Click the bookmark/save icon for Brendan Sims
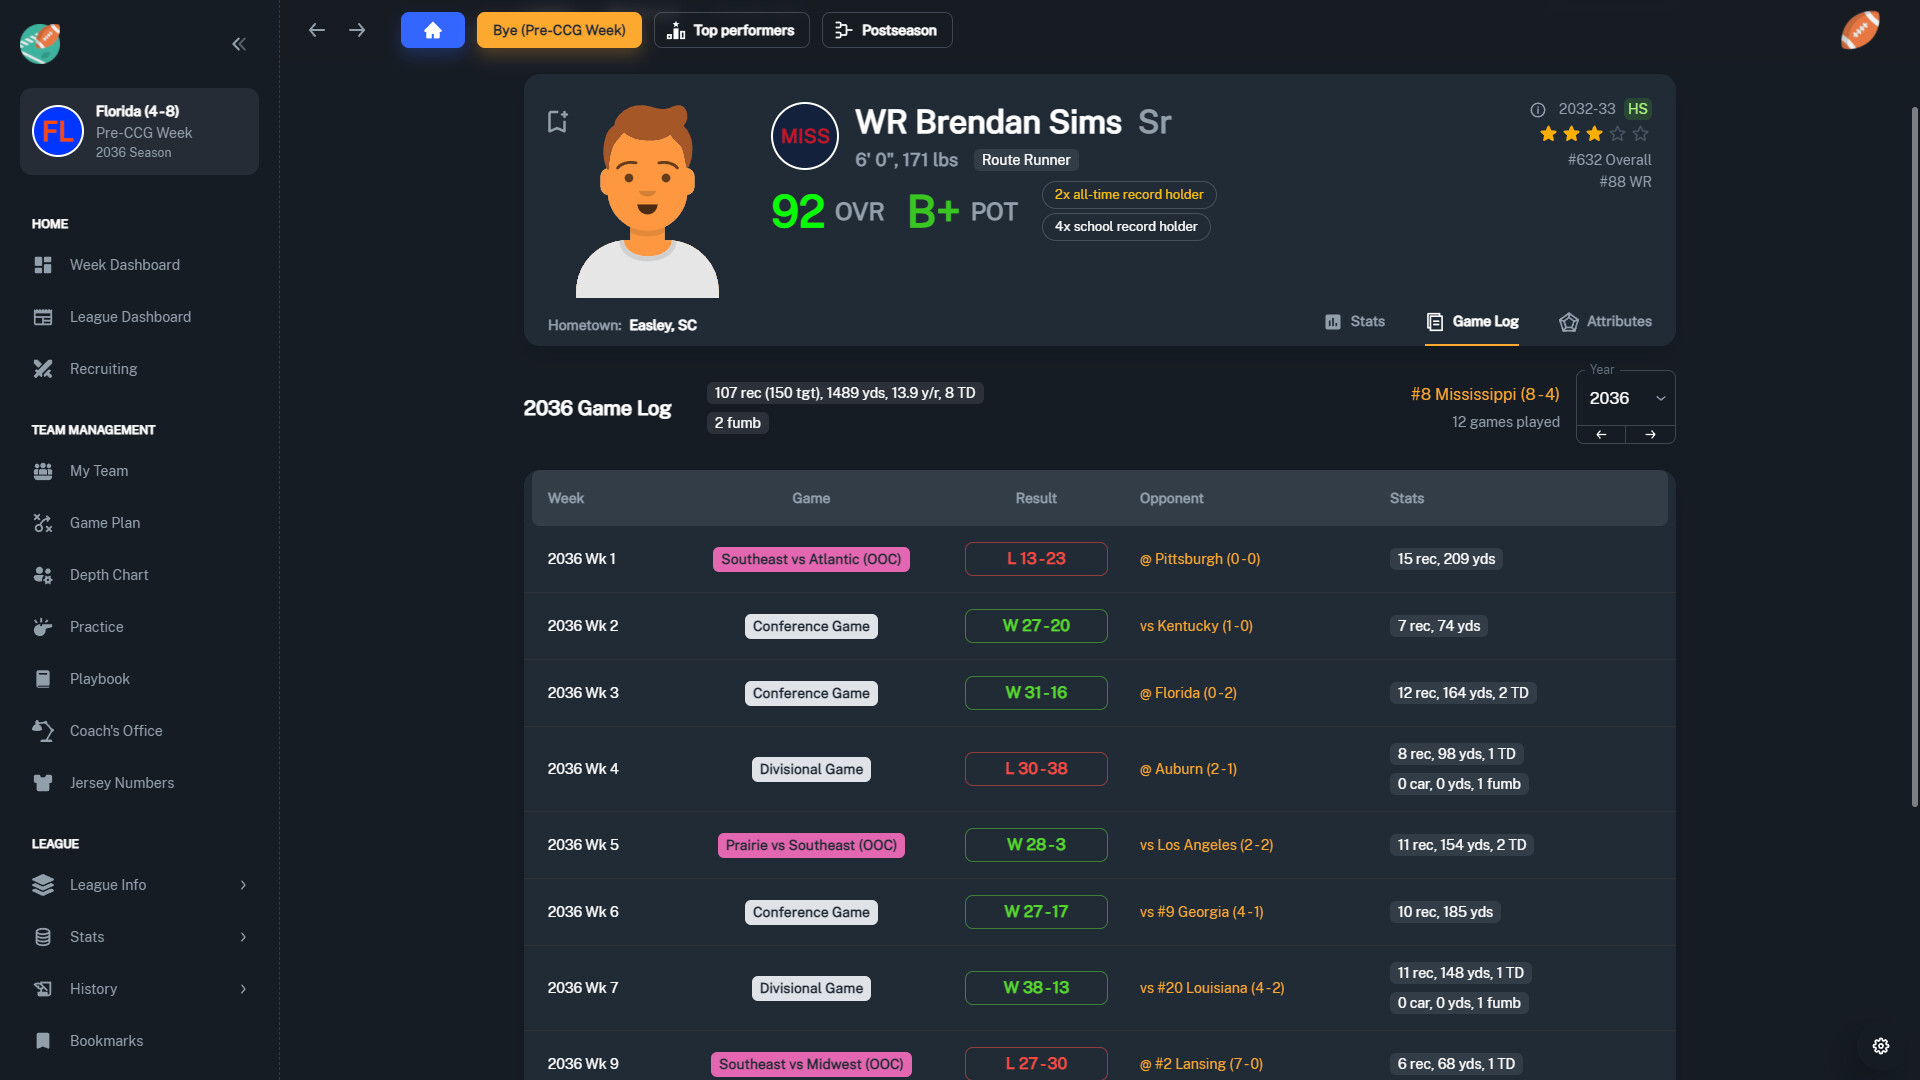1920x1080 pixels. [555, 121]
